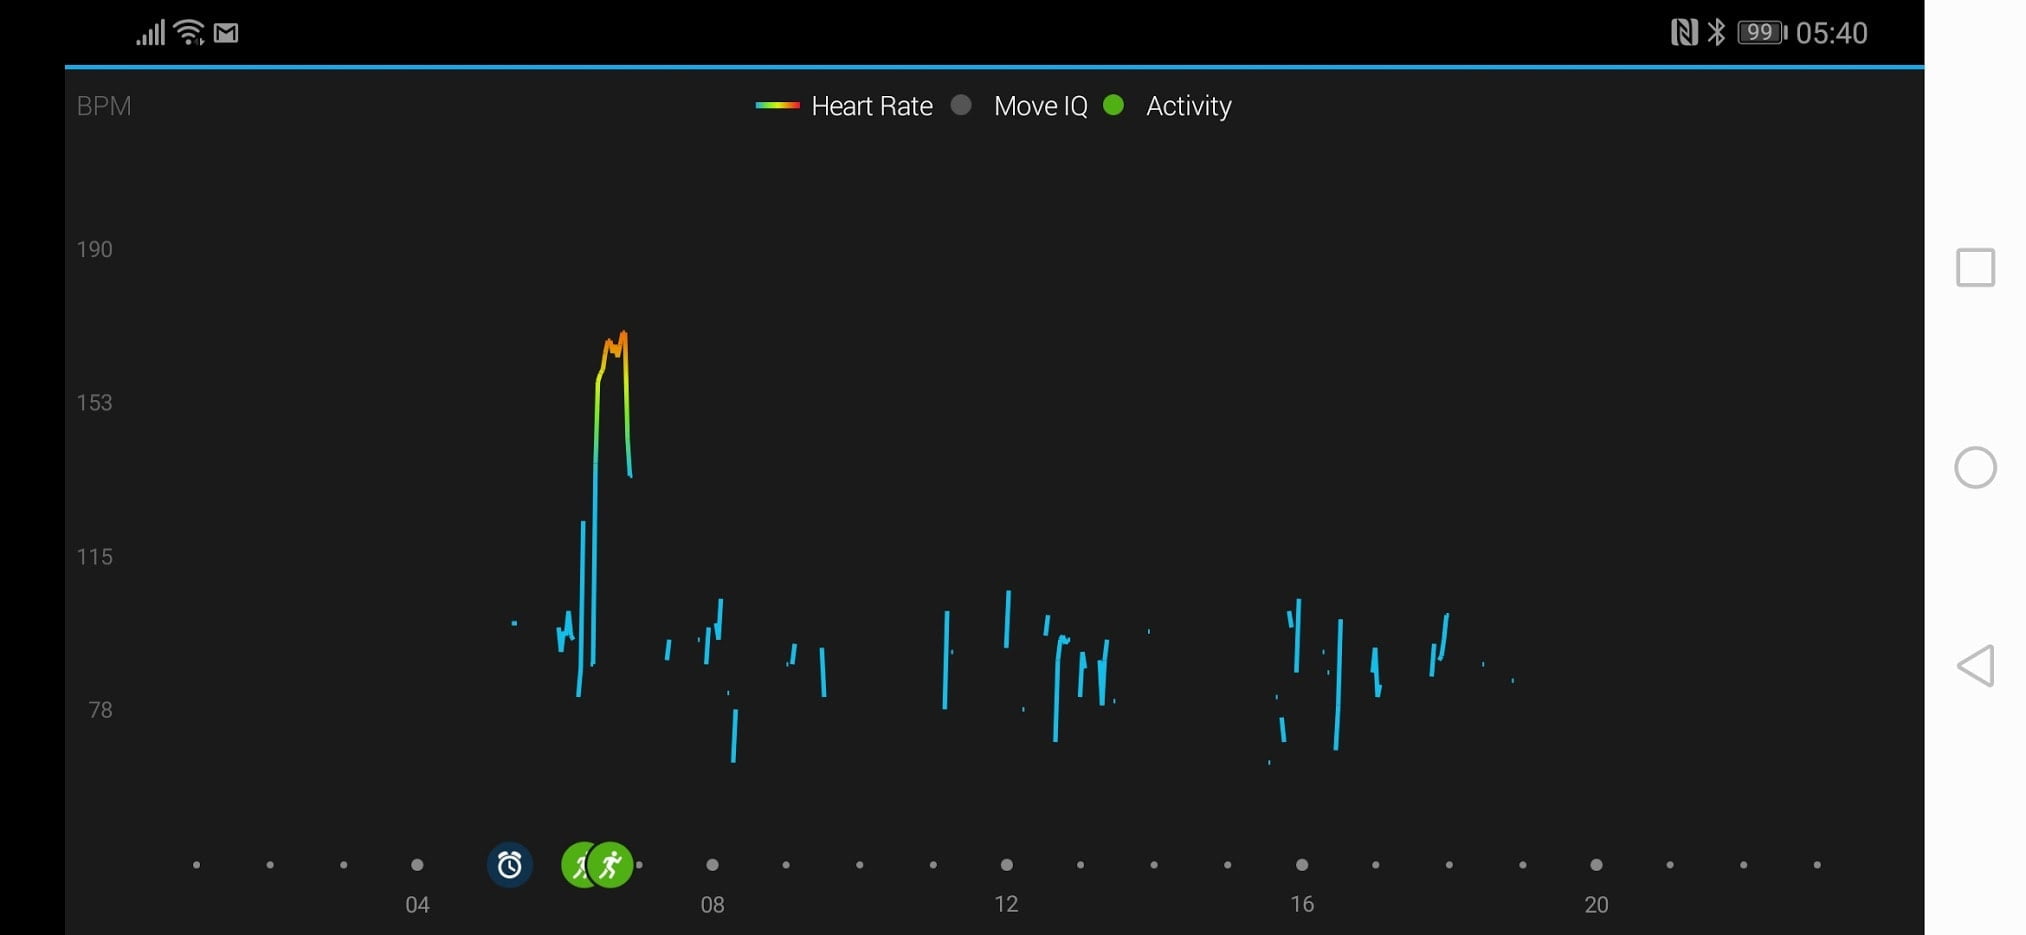Tap the 08 hour timeline marker dot
2026x935 pixels.
click(x=712, y=865)
